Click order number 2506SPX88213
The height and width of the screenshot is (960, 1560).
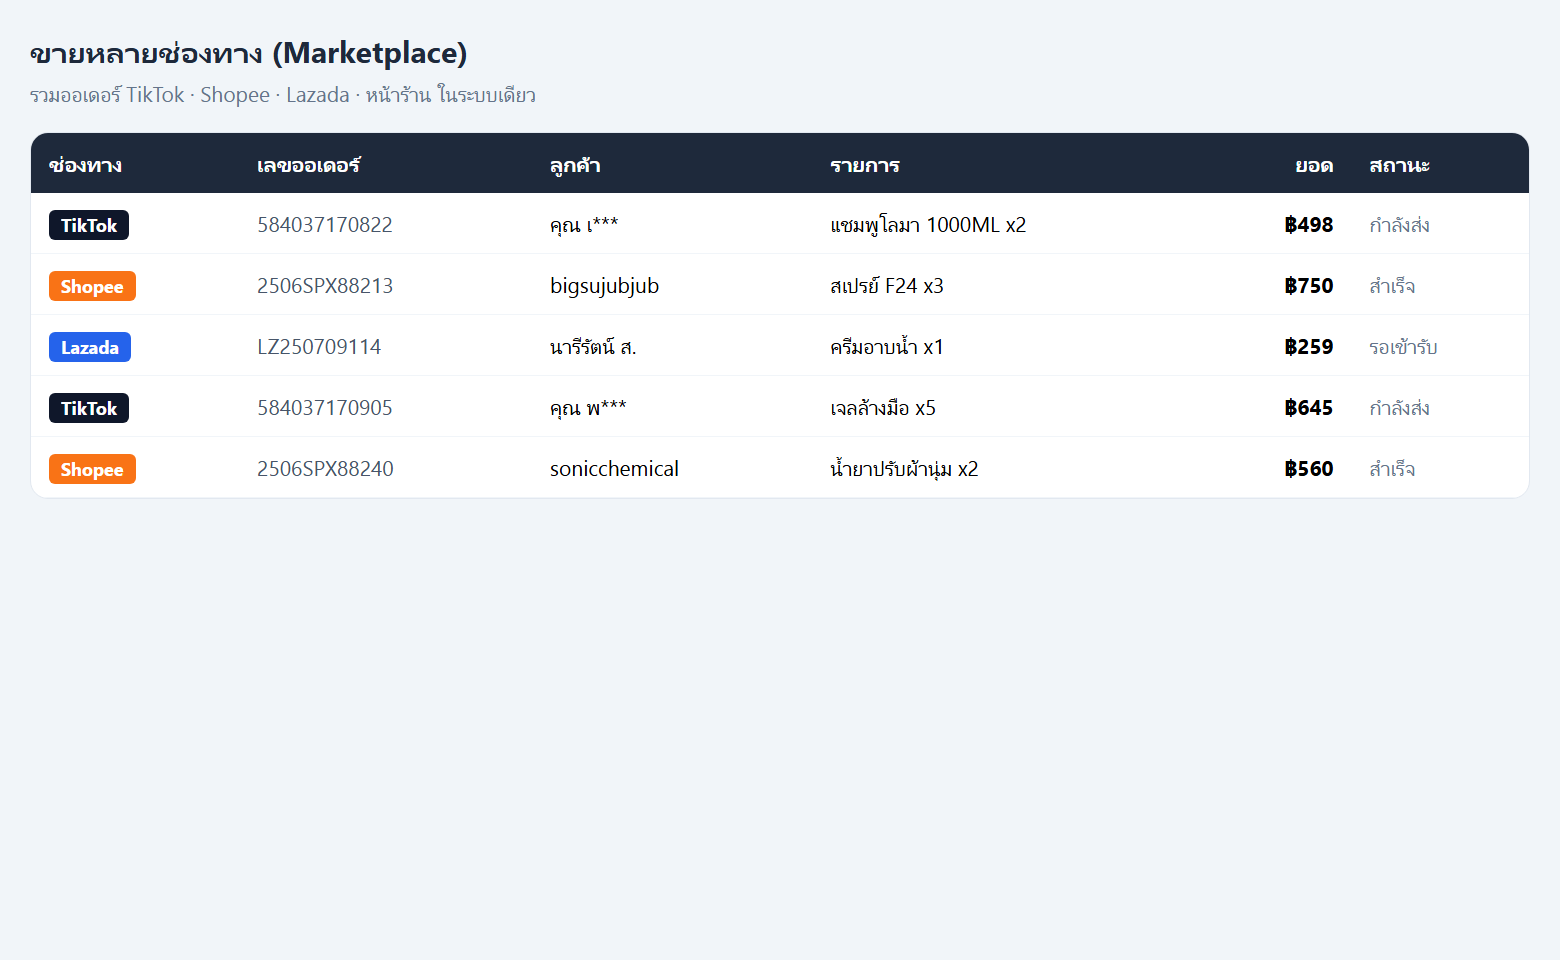tap(325, 286)
